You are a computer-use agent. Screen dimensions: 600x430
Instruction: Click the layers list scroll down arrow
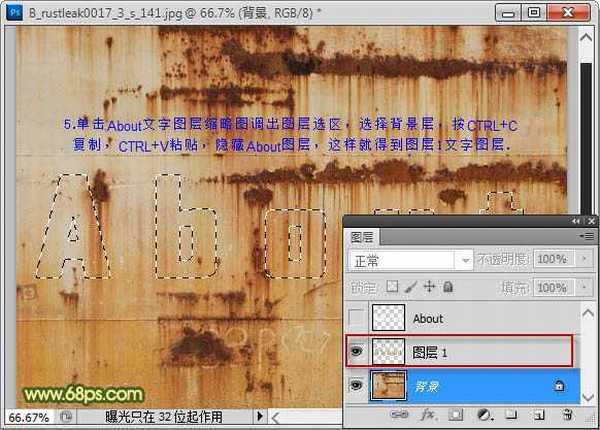tap(588, 397)
